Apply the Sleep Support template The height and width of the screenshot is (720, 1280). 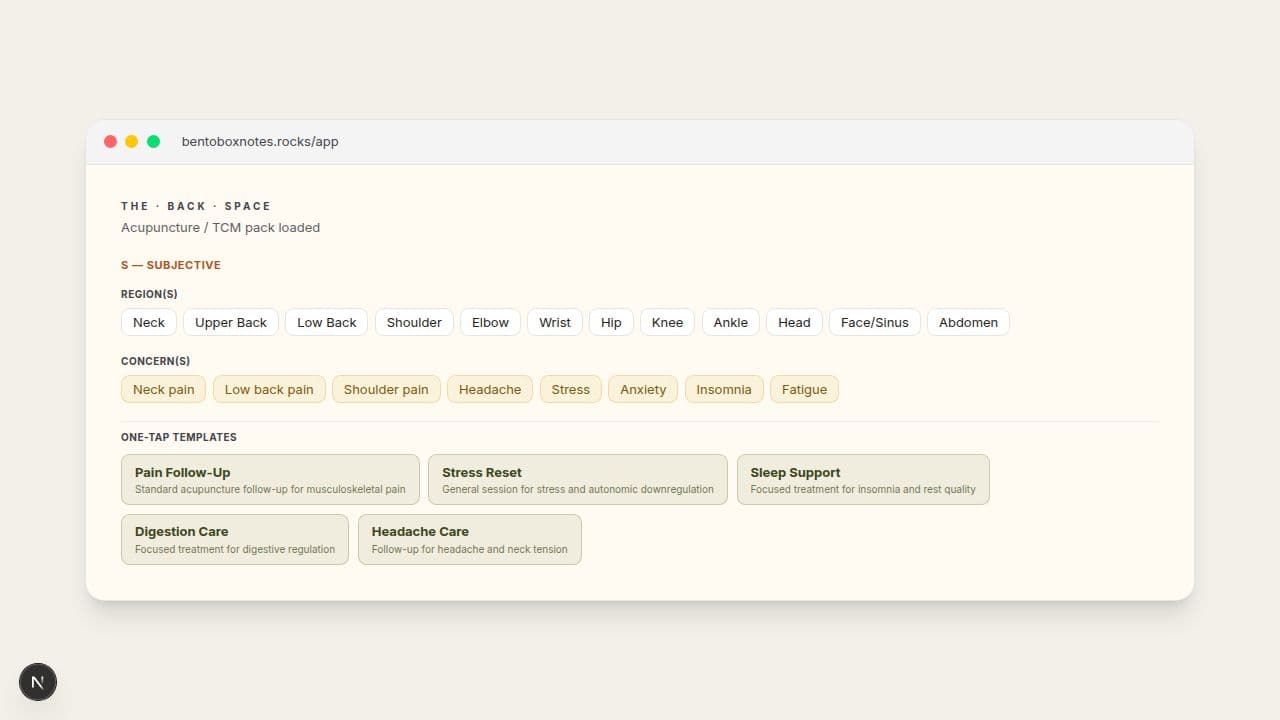(x=863, y=480)
